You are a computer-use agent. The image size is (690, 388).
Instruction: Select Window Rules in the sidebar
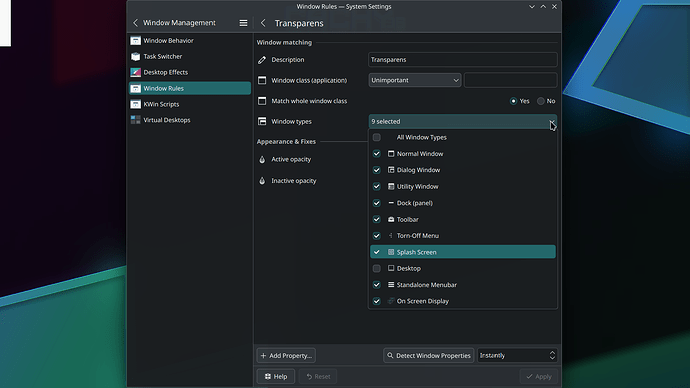click(190, 88)
